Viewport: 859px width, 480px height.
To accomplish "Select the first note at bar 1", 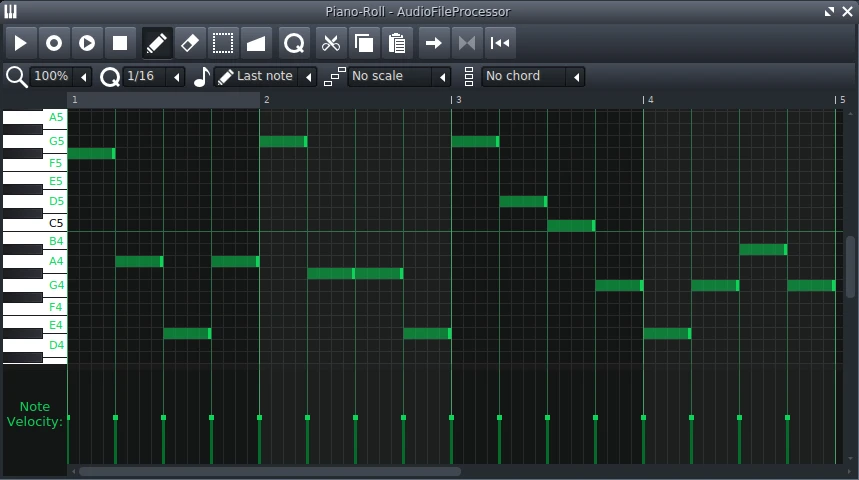I will (x=91, y=153).
